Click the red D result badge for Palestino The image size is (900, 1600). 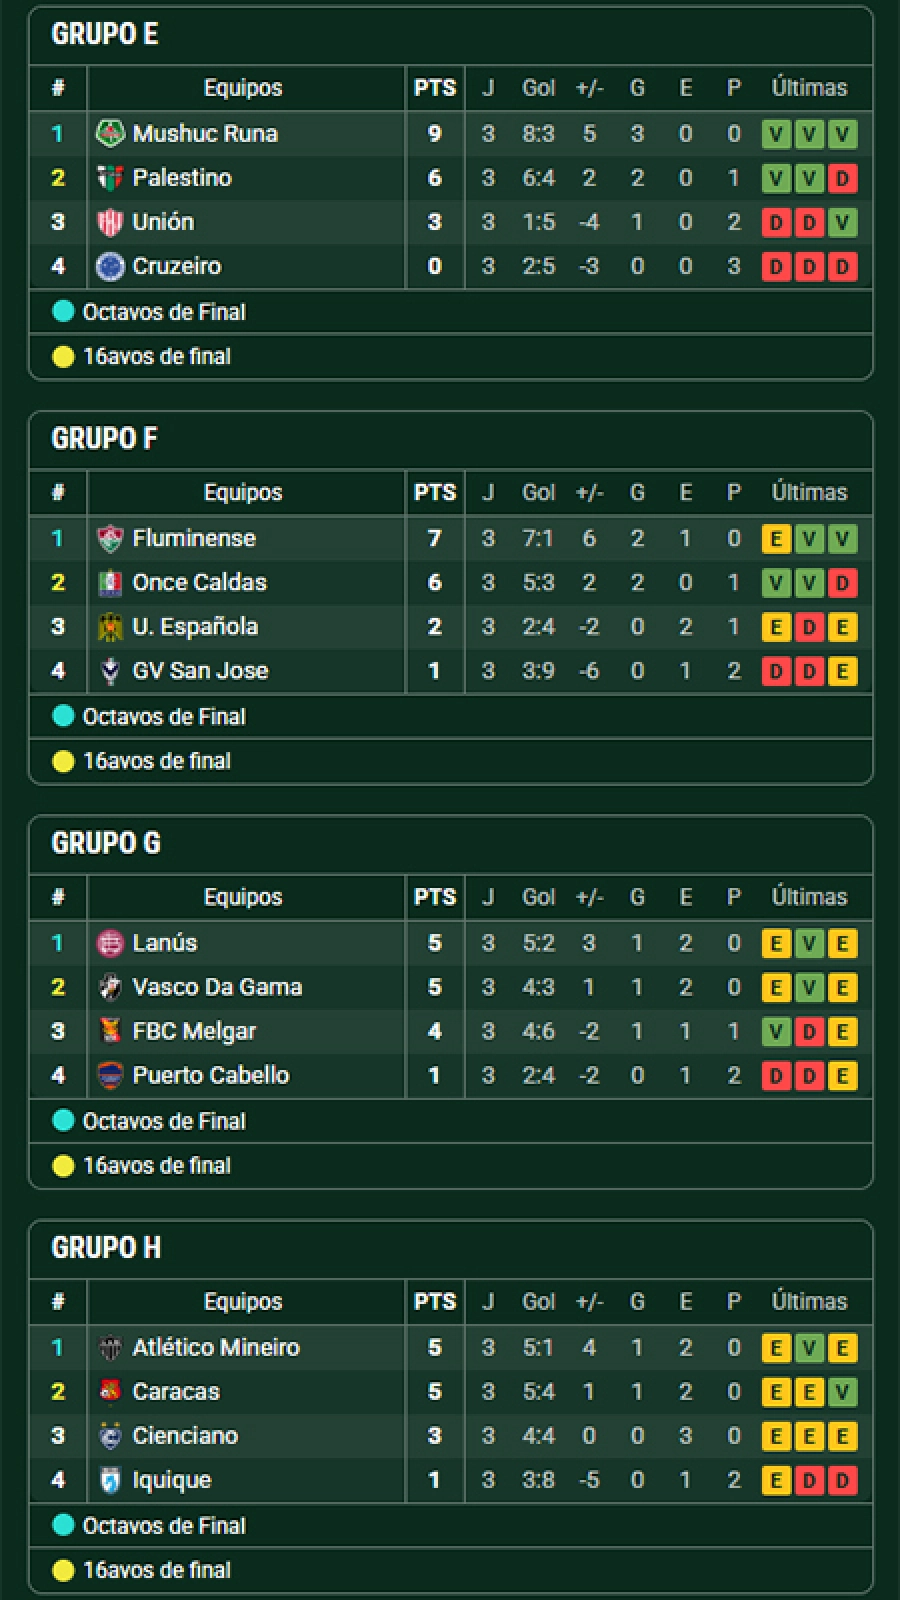coord(842,178)
